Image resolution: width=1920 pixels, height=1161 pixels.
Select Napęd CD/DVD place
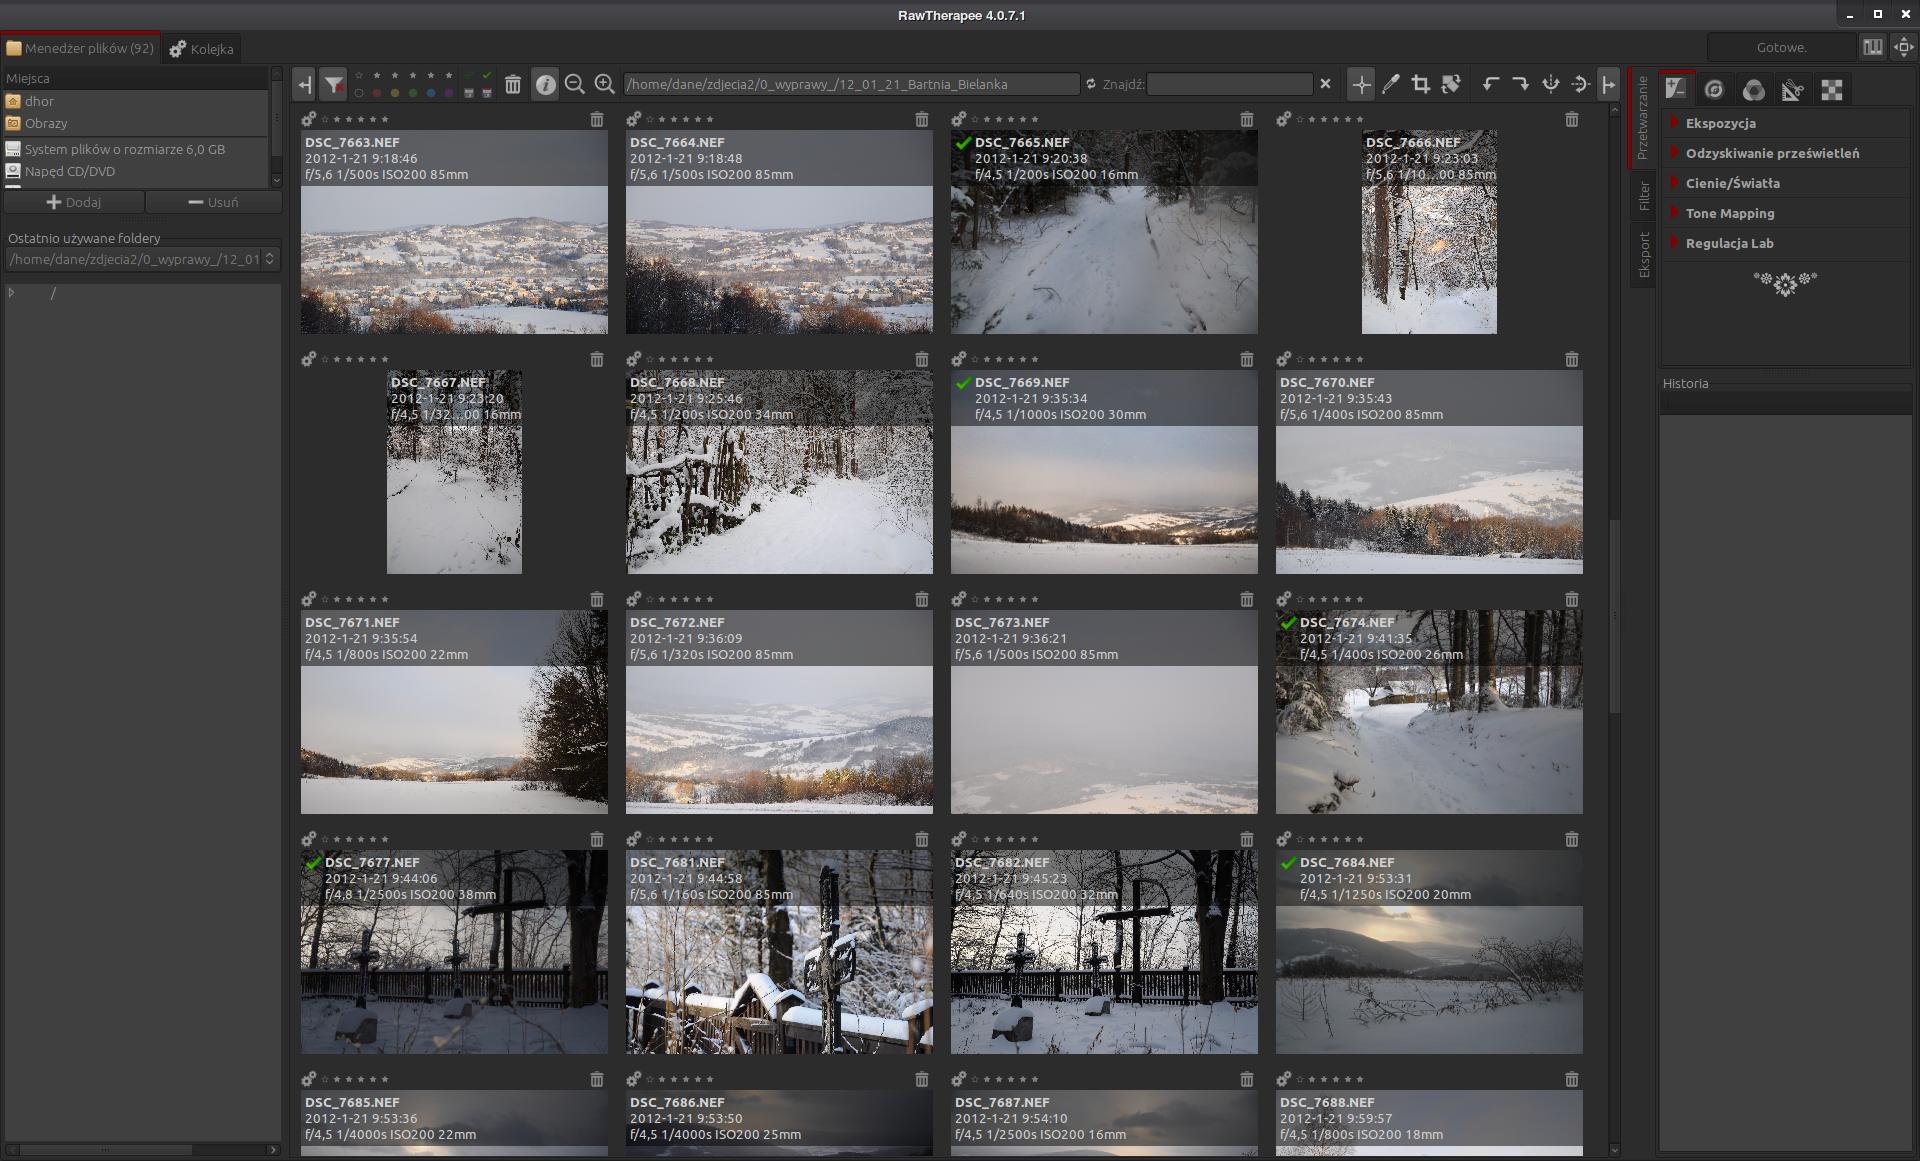pyautogui.click(x=136, y=171)
